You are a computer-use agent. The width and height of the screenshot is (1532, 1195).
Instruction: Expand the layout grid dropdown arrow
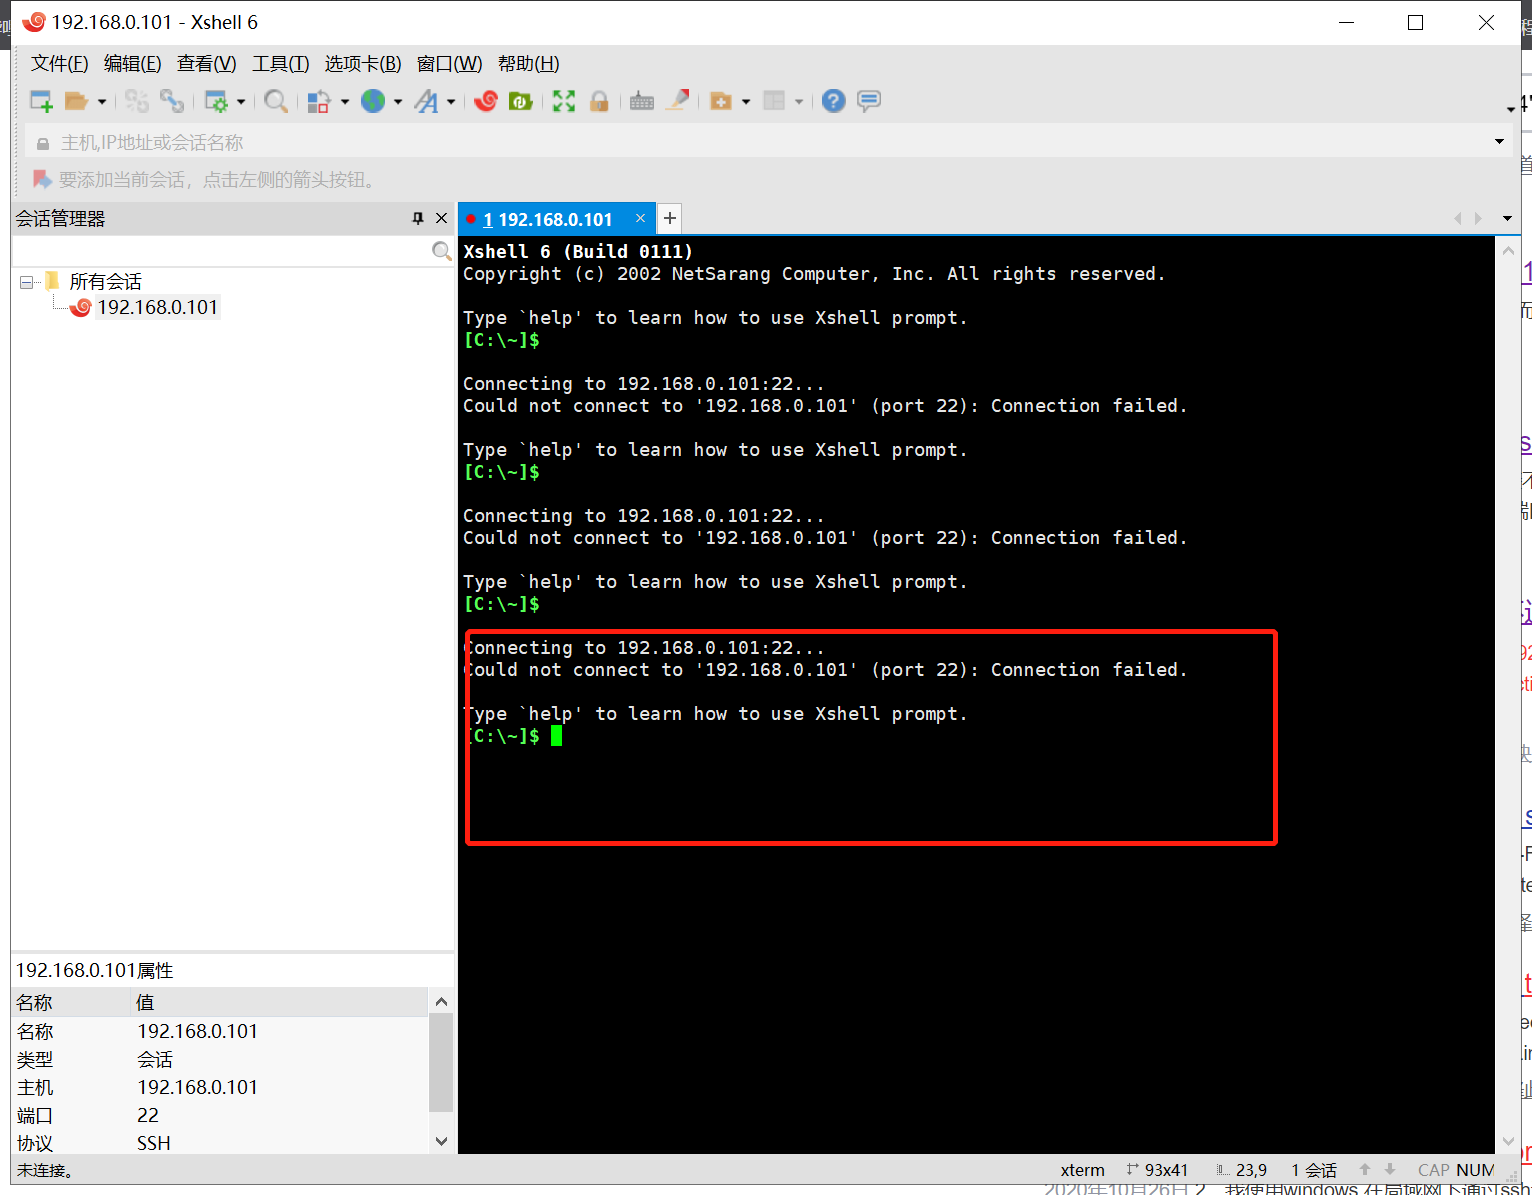coord(799,101)
